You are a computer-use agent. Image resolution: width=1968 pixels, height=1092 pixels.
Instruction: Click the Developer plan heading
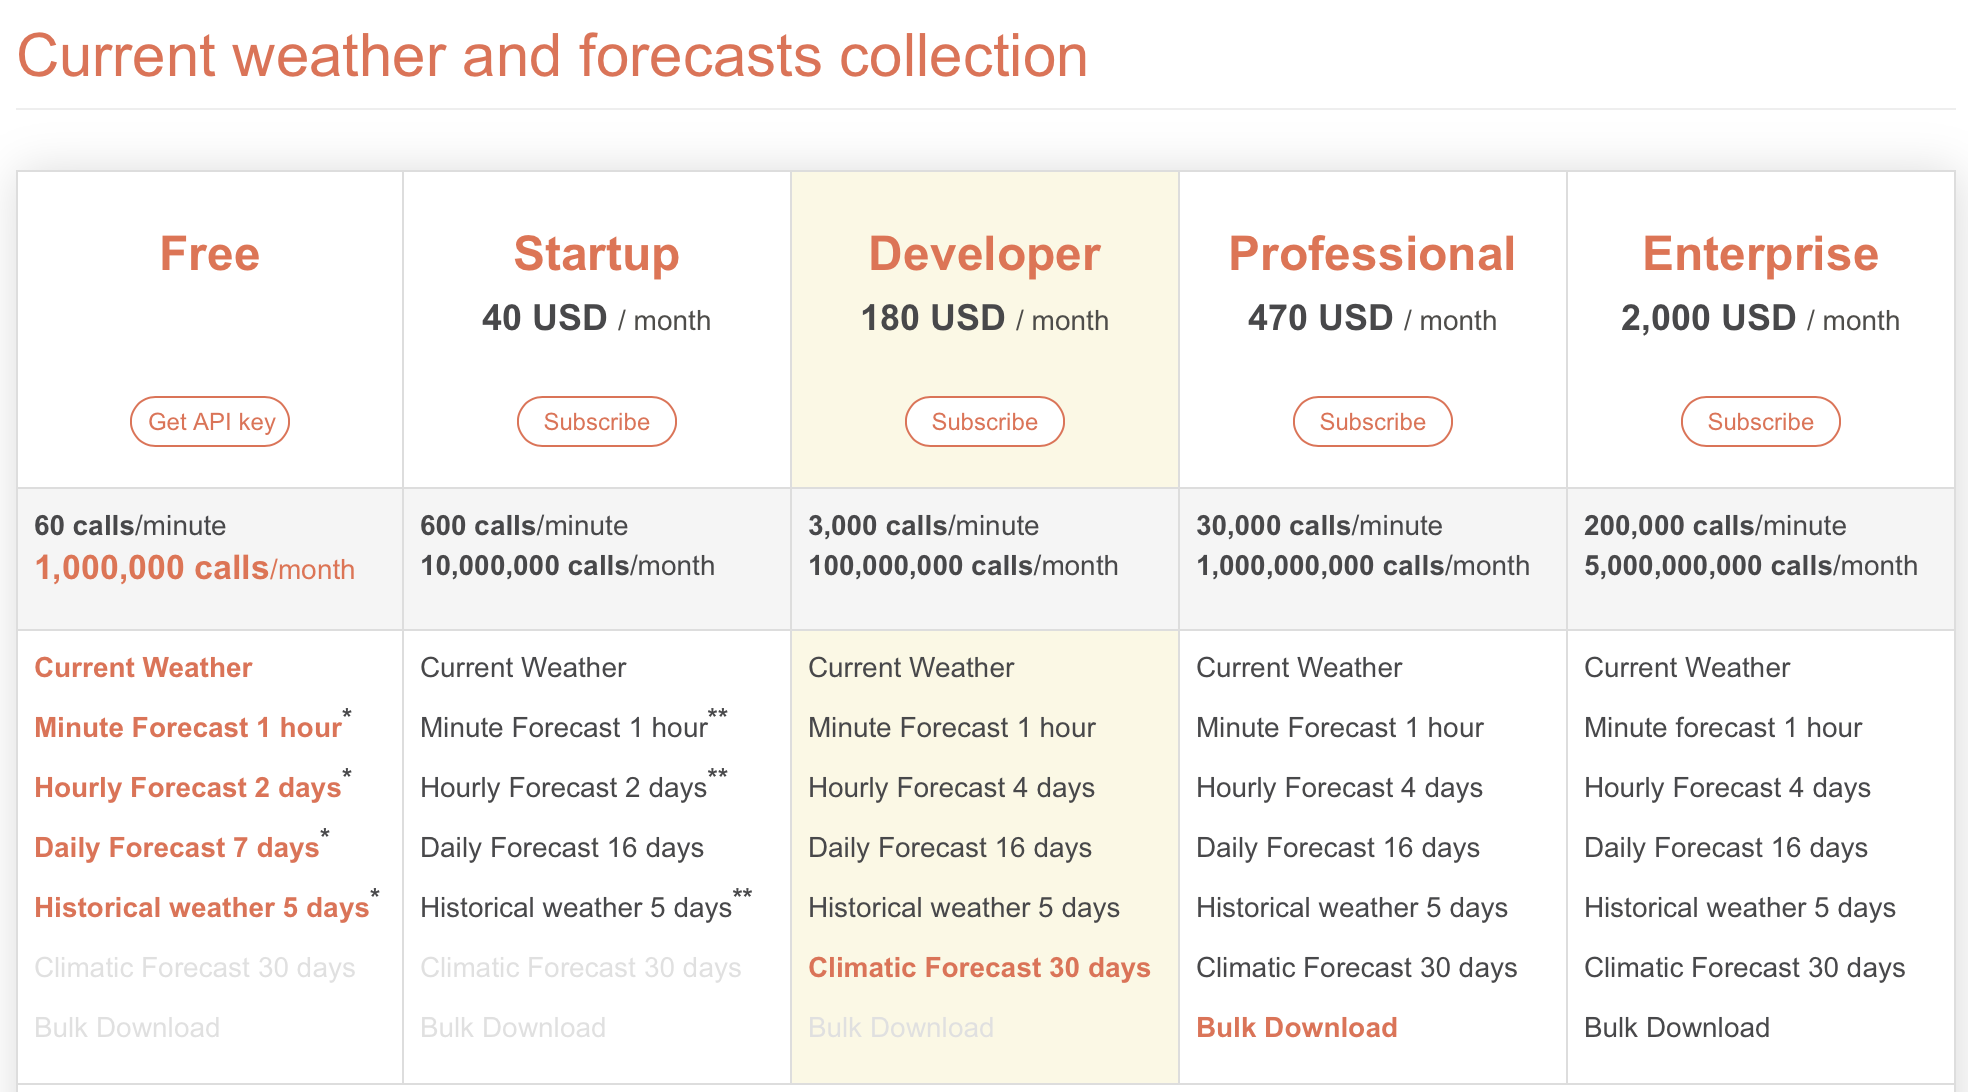point(985,254)
